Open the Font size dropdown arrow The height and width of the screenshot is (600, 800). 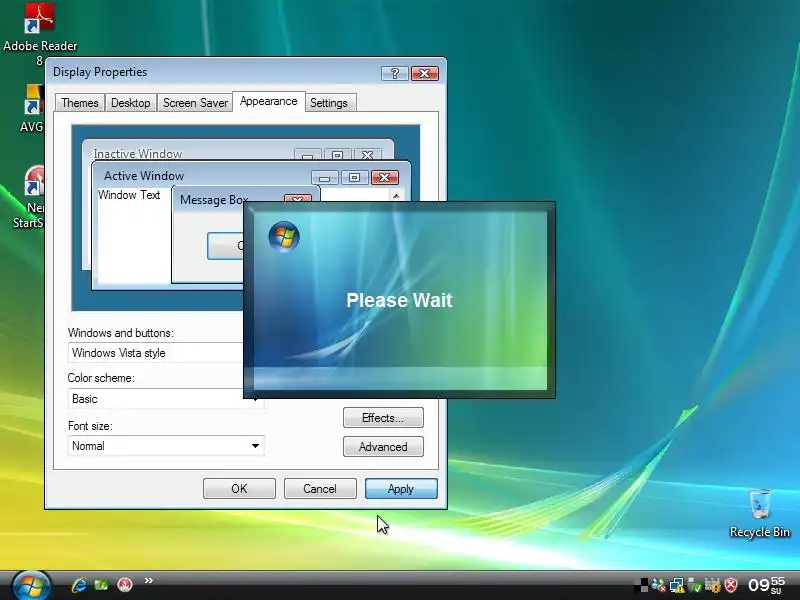[255, 446]
